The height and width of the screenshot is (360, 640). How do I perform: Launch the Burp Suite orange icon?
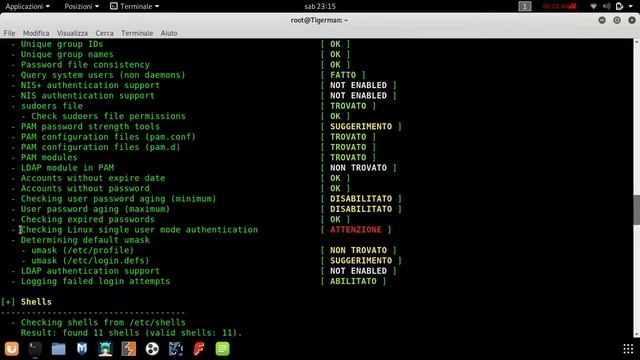coord(129,349)
